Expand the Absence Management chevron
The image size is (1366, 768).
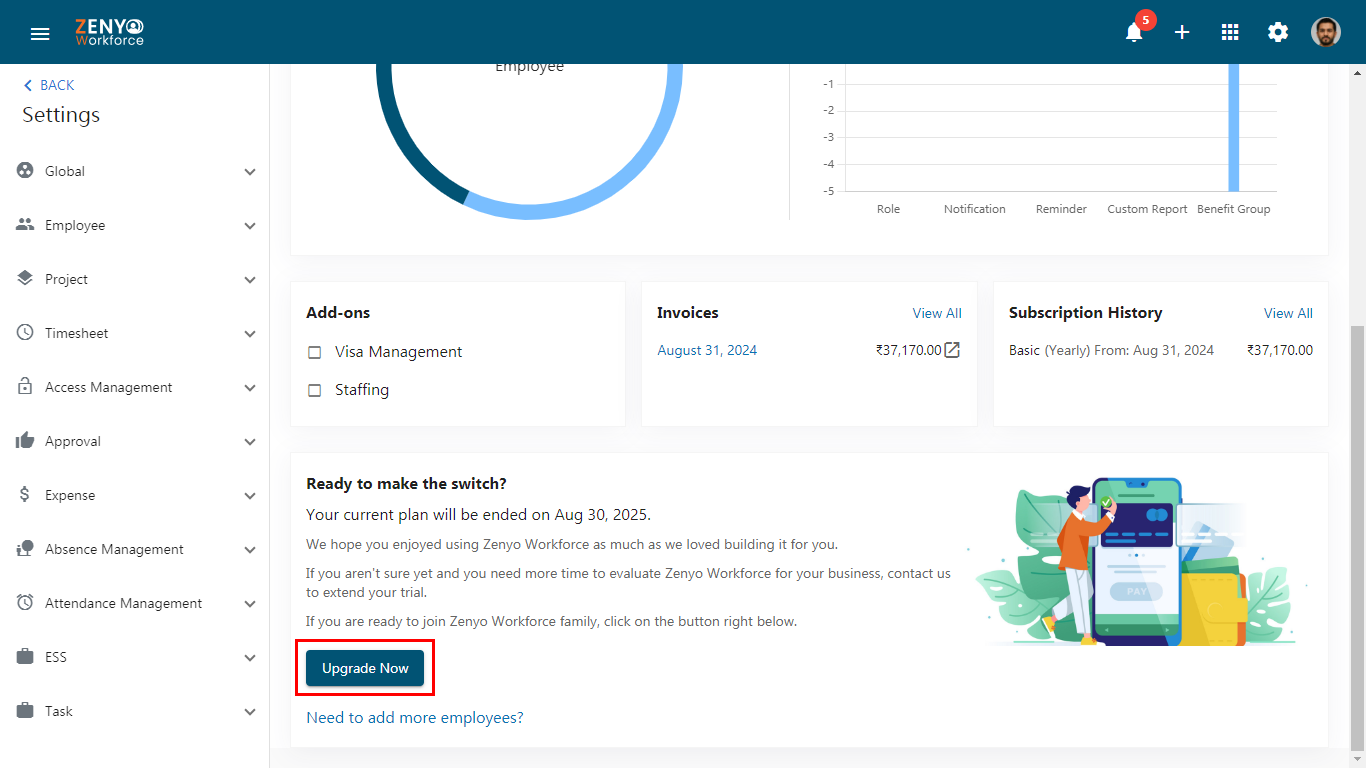pyautogui.click(x=250, y=550)
